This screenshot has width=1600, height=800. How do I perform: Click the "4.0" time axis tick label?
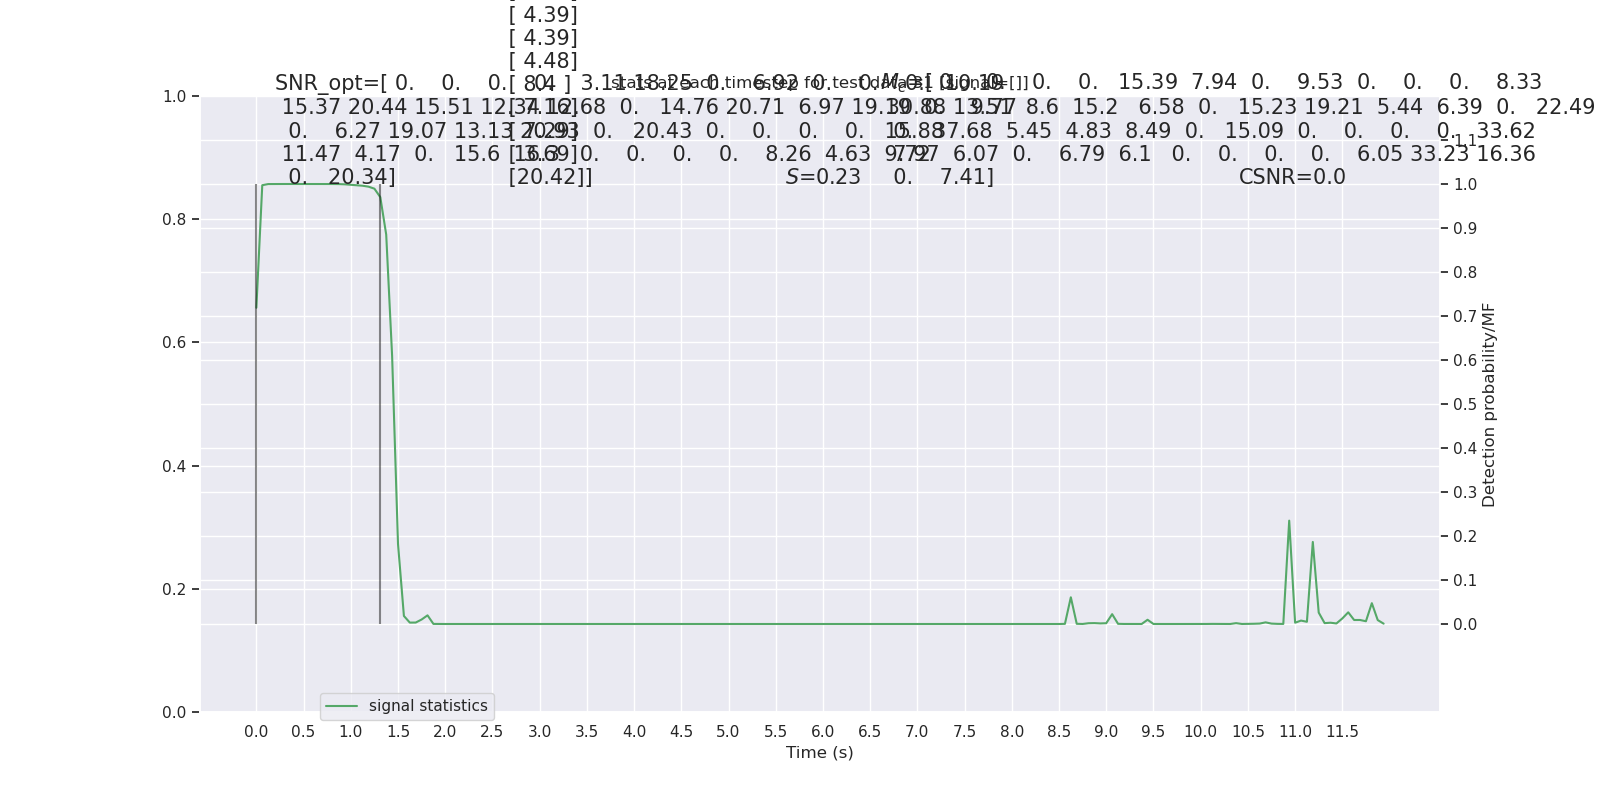(x=634, y=732)
